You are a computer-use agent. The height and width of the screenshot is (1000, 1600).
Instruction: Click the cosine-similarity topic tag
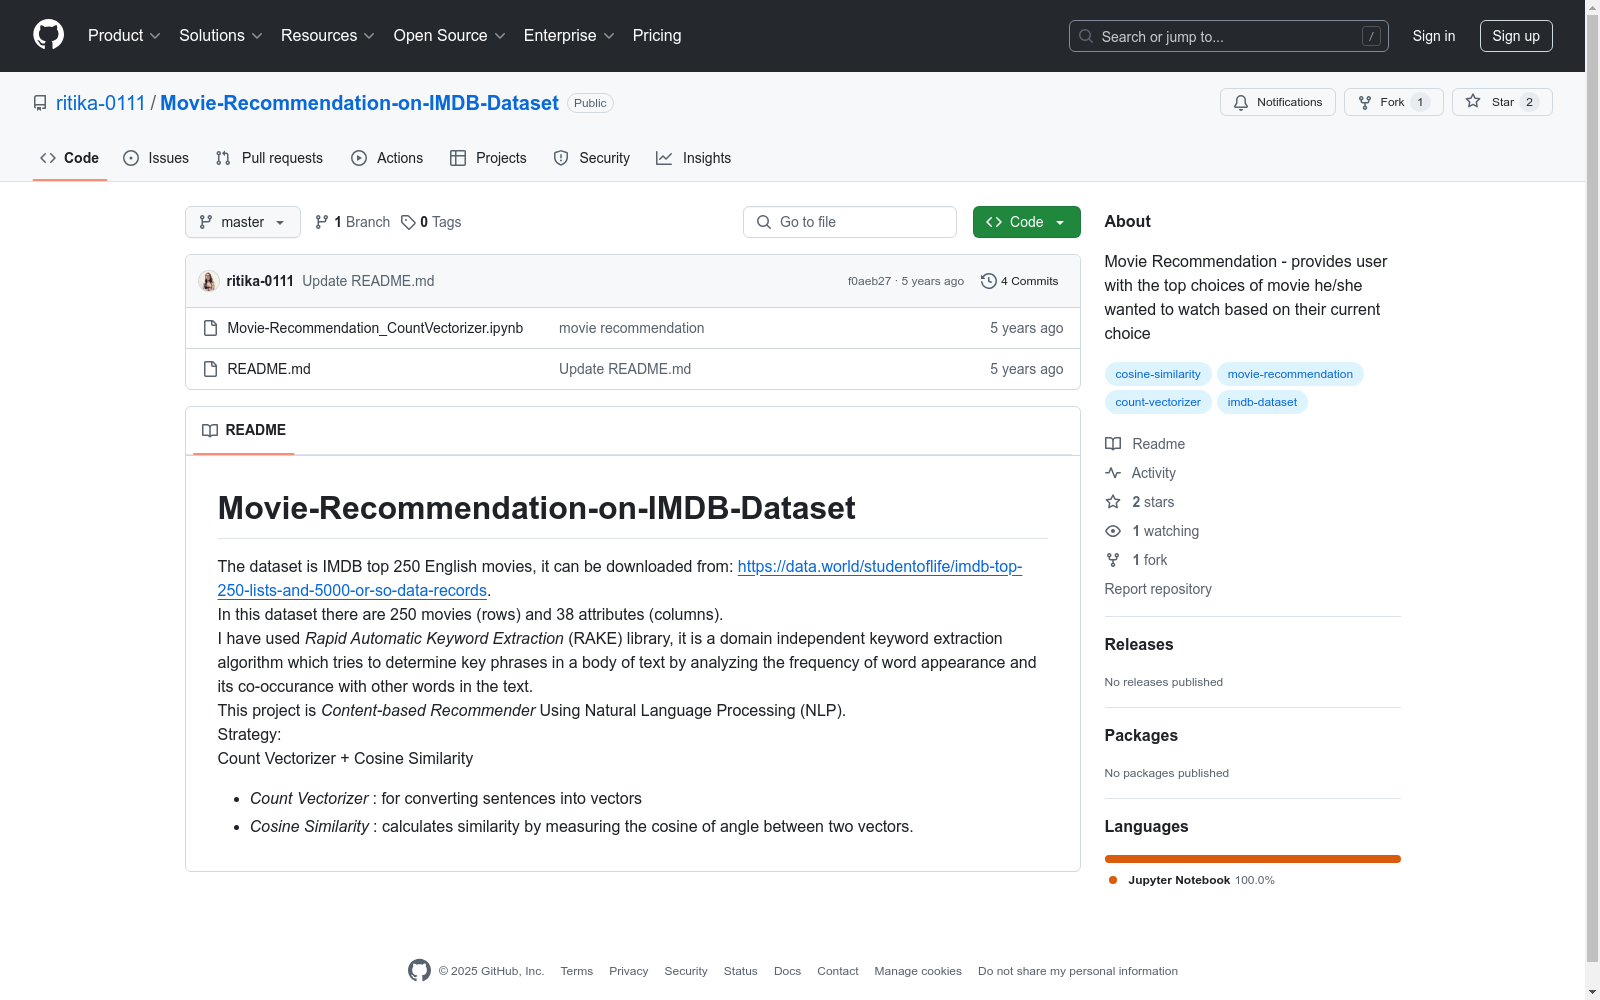point(1158,374)
